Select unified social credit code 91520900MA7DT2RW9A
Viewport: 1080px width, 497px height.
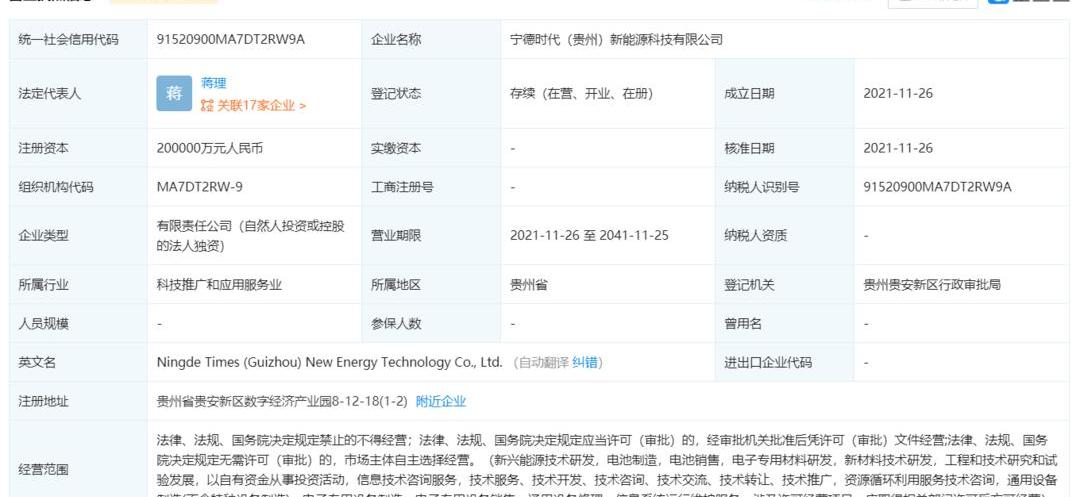[231, 39]
